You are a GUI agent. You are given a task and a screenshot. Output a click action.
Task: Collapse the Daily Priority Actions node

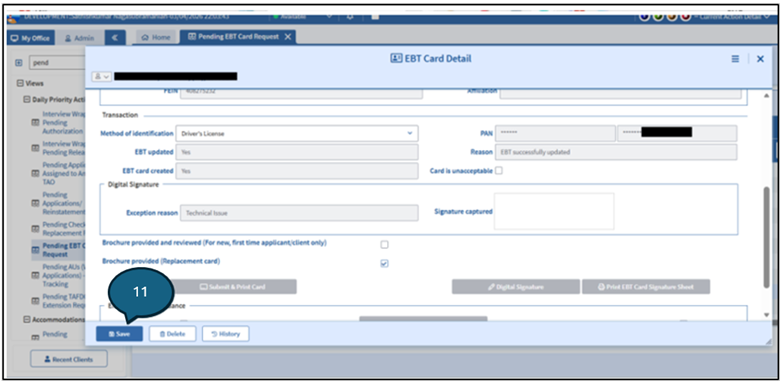(x=27, y=99)
